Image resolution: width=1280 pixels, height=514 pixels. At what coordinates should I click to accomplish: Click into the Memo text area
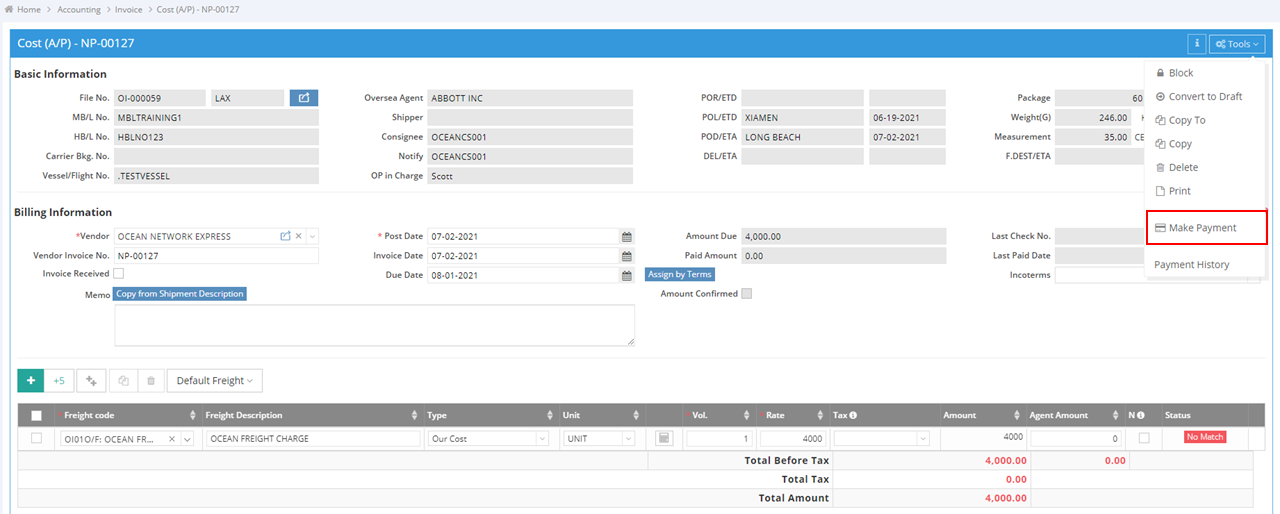pos(374,325)
